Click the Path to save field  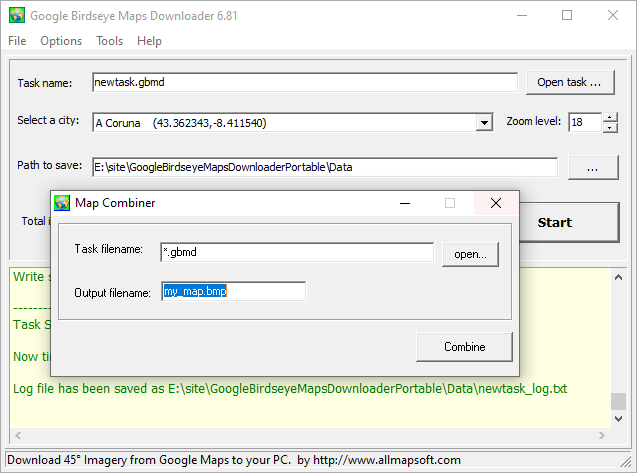pos(325,167)
